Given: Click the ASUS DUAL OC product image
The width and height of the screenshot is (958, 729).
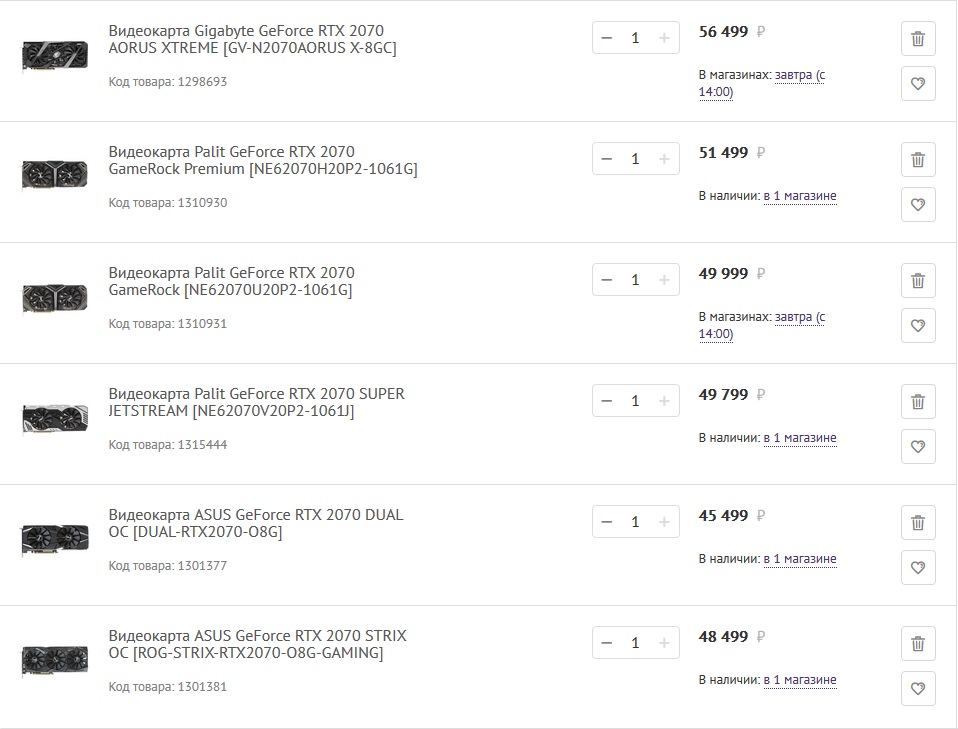Looking at the screenshot, I should 55,539.
